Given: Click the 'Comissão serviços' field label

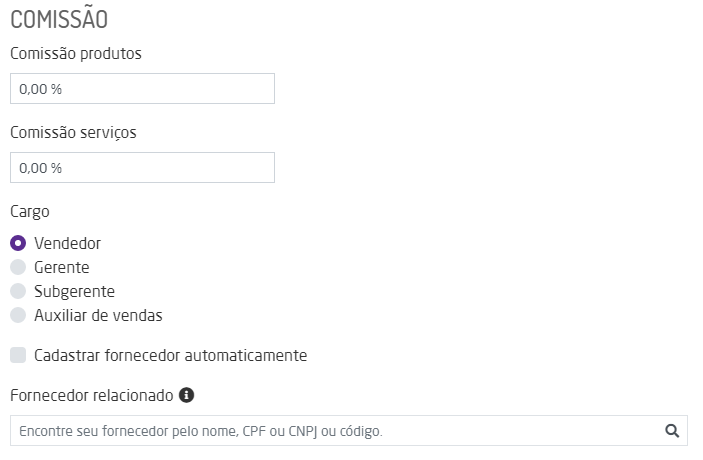Looking at the screenshot, I should [x=73, y=131].
